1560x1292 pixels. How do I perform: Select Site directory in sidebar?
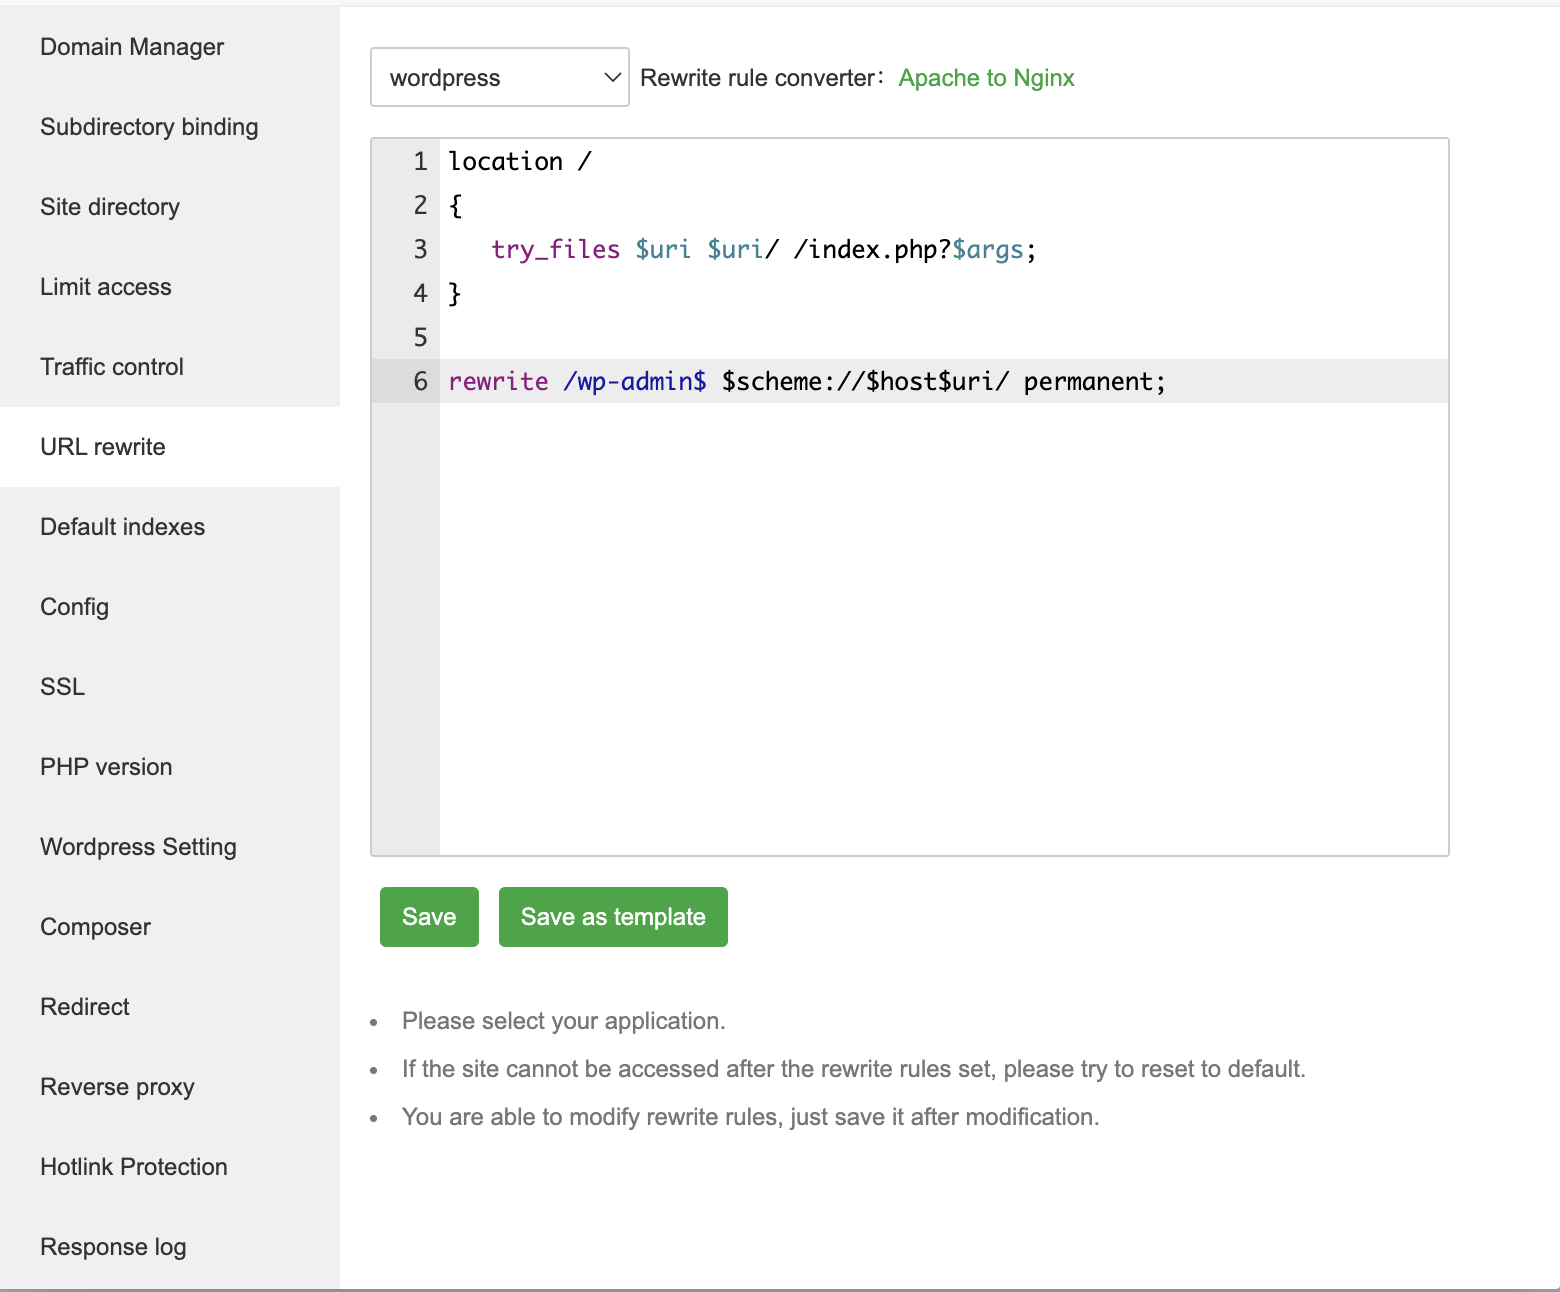110,207
